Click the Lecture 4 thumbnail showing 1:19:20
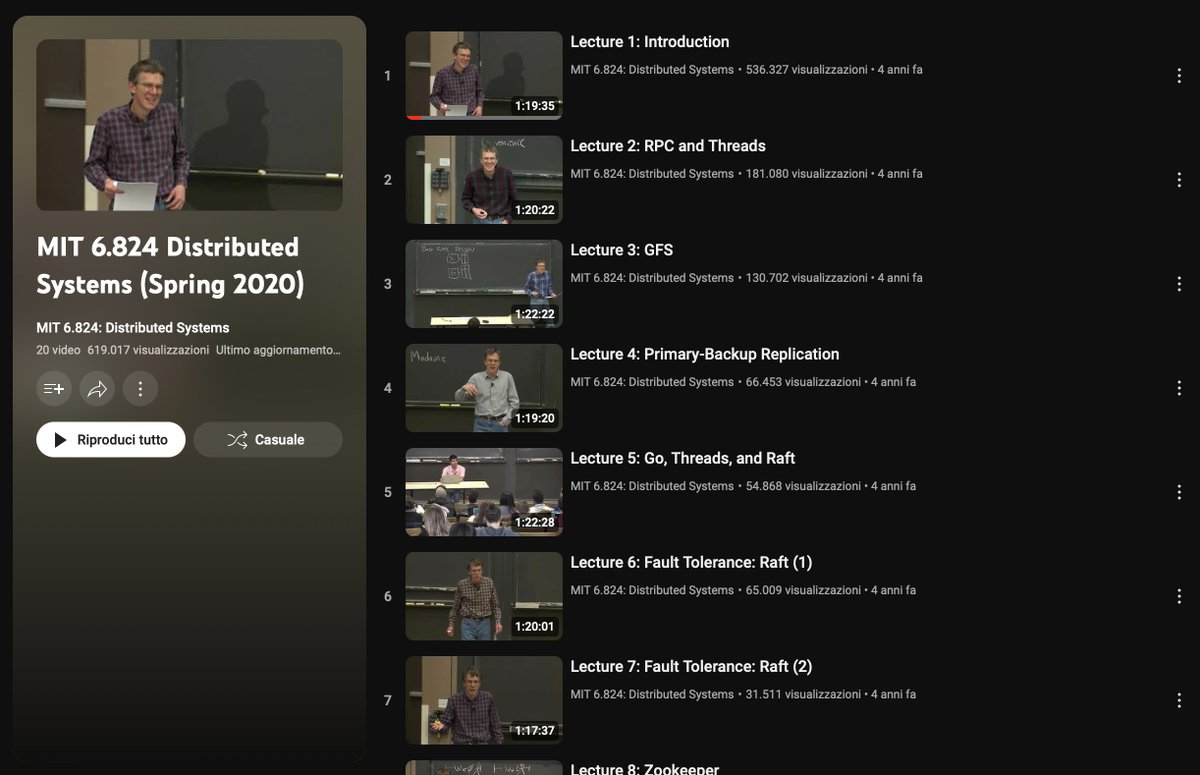Viewport: 1200px width, 775px height. 484,388
